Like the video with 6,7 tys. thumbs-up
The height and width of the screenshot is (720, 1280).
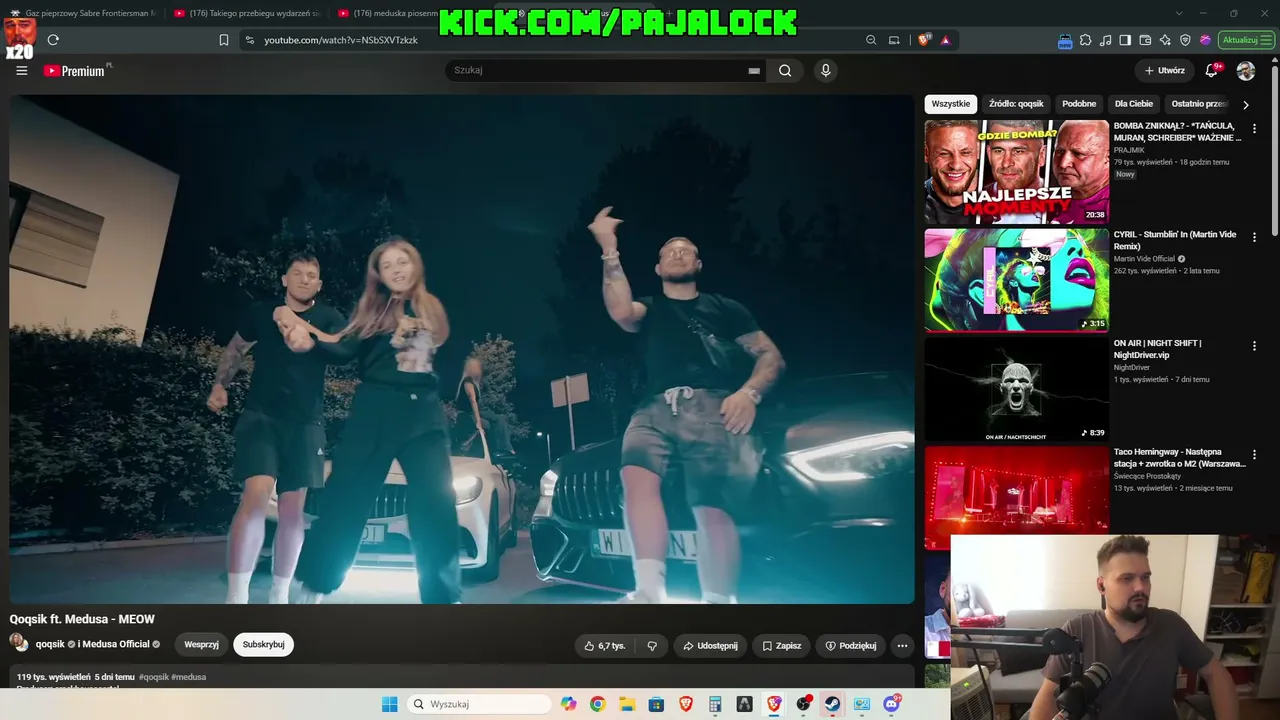pyautogui.click(x=605, y=646)
